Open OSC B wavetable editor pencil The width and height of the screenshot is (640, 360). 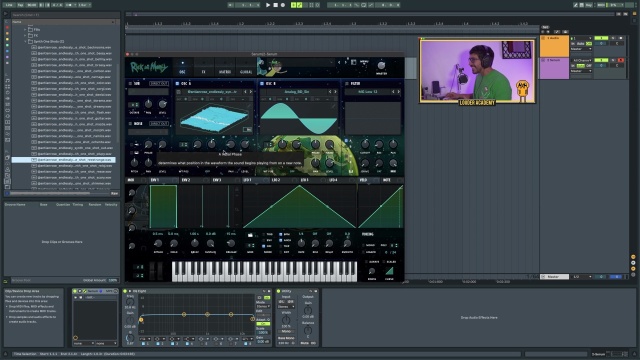click(333, 106)
